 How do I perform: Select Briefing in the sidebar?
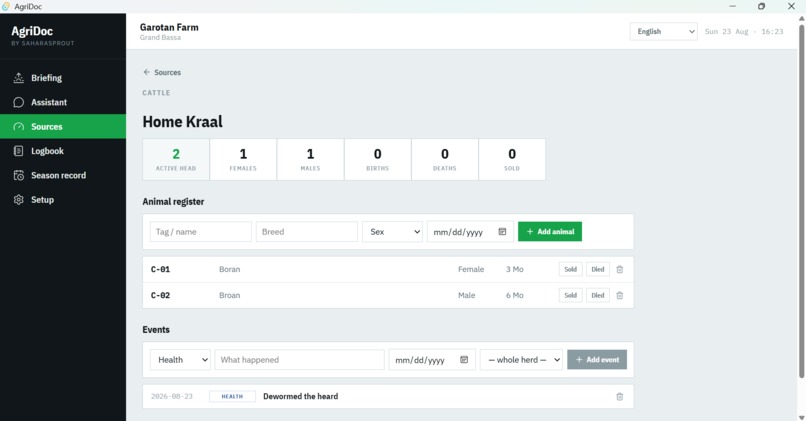point(63,78)
